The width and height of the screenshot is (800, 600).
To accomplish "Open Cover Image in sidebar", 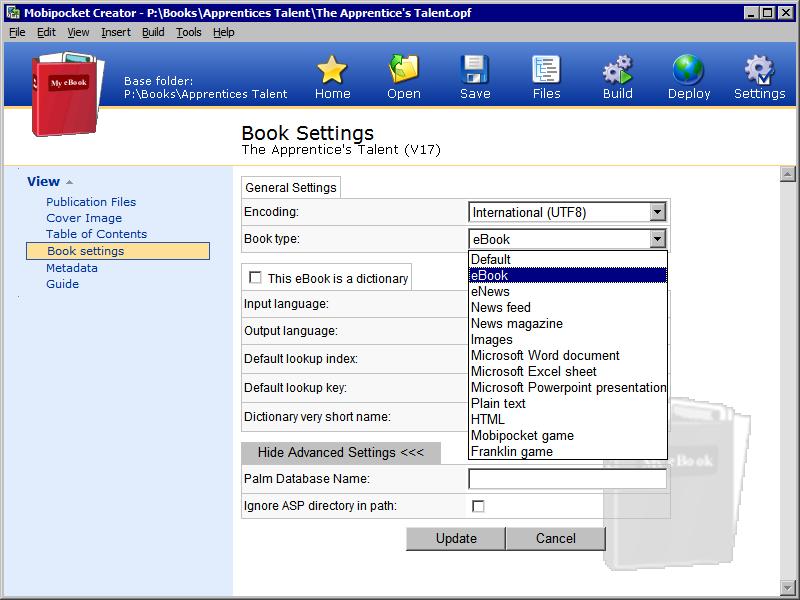I will tap(84, 218).
